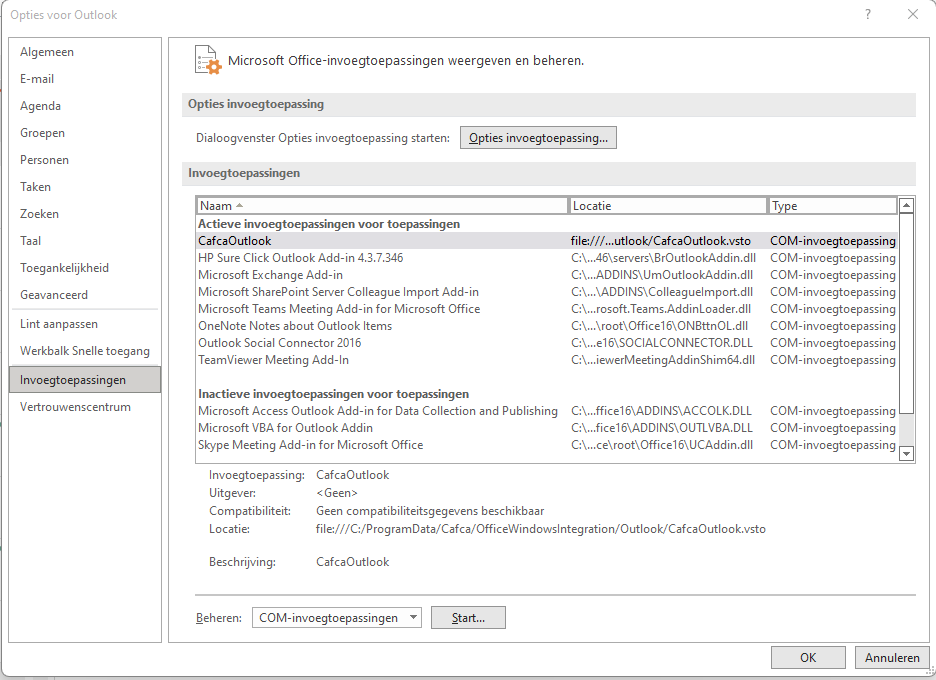Confirm with the OK button
The height and width of the screenshot is (680, 936).
click(x=808, y=657)
